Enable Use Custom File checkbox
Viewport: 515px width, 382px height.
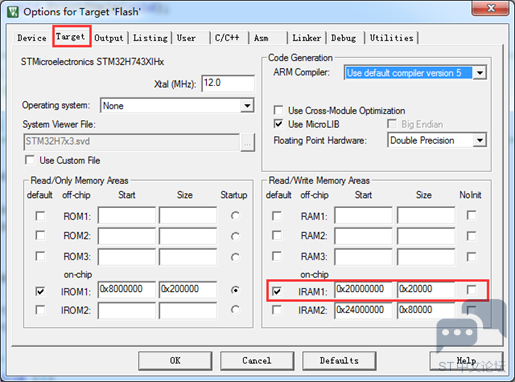coord(30,160)
